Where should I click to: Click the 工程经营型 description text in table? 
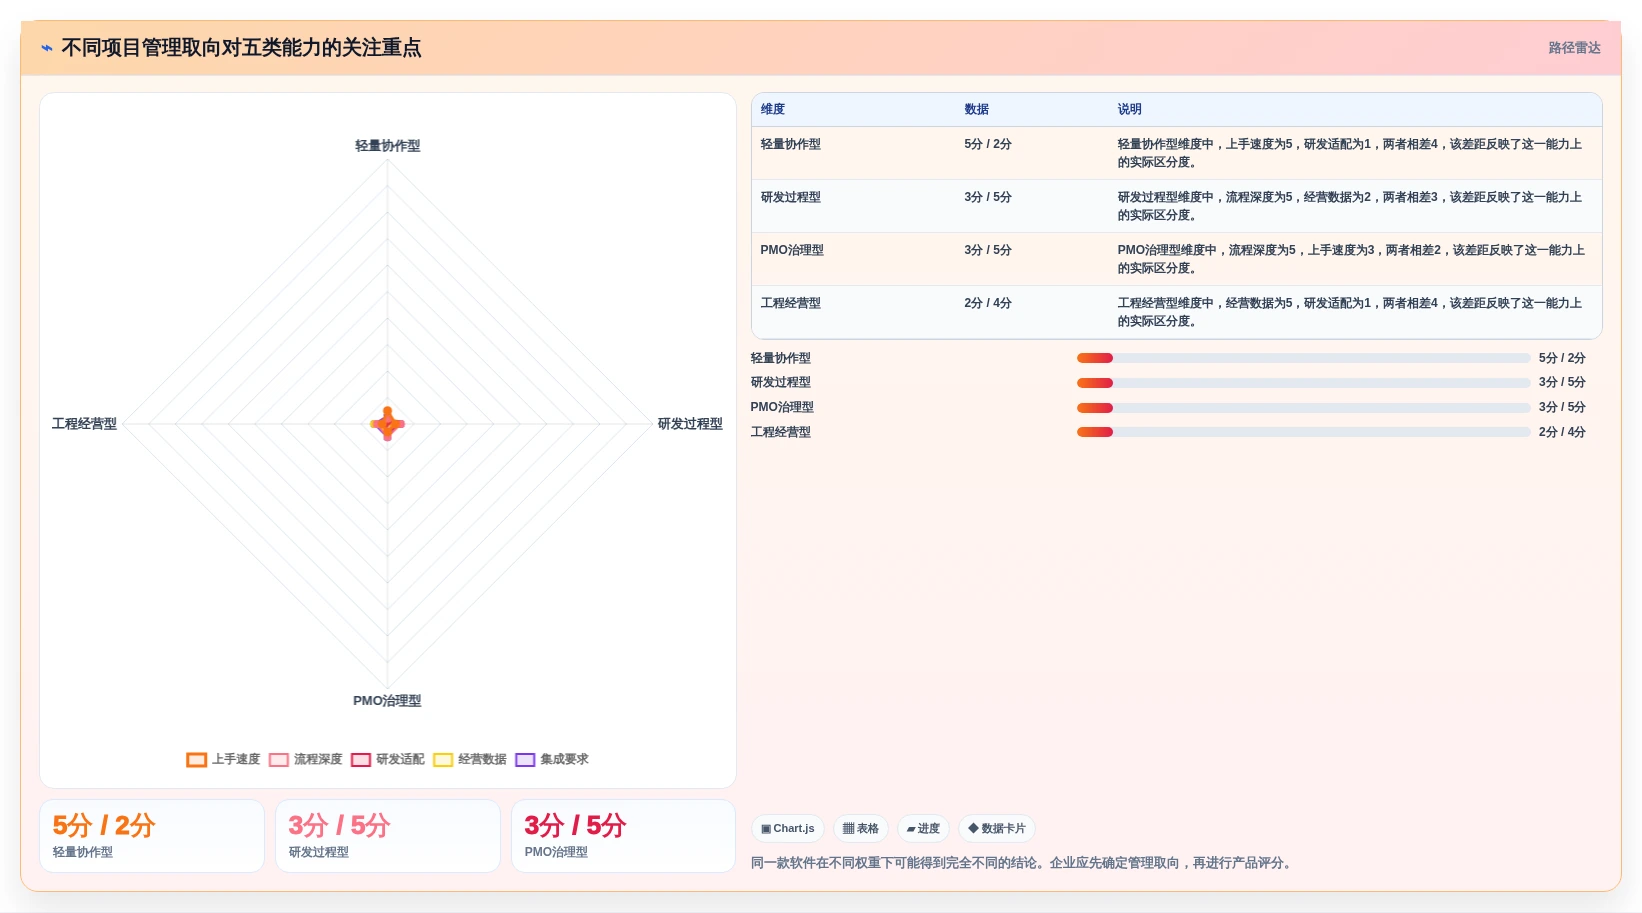click(x=1350, y=312)
